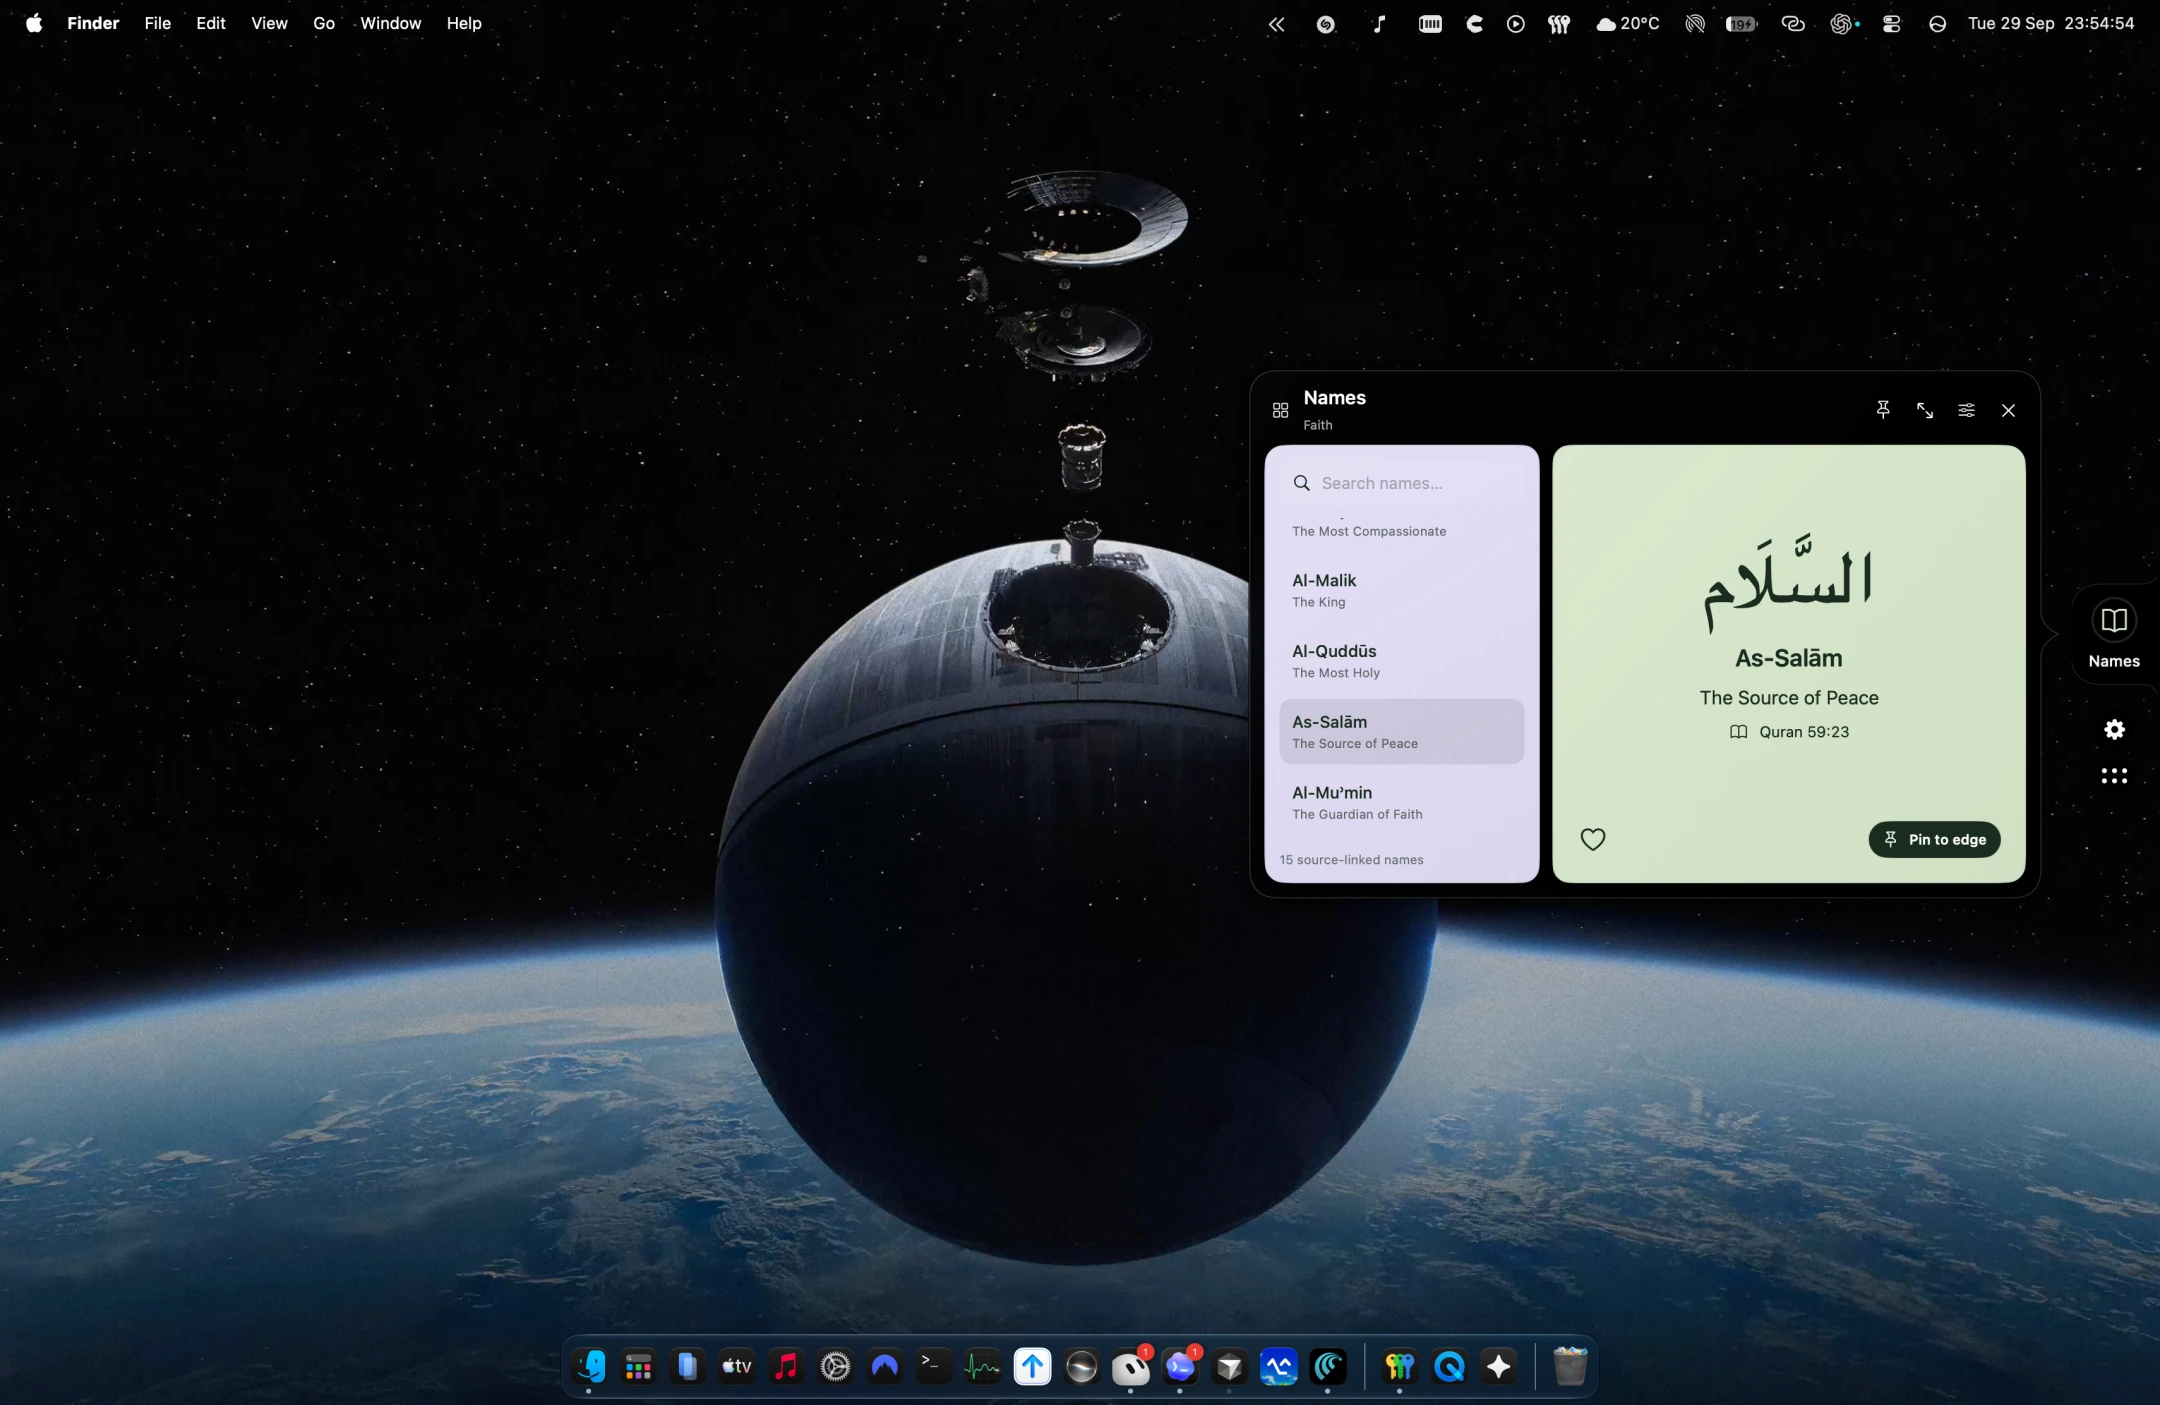Open Siri from the Dock
The width and height of the screenshot is (2160, 1405).
(x=1081, y=1366)
